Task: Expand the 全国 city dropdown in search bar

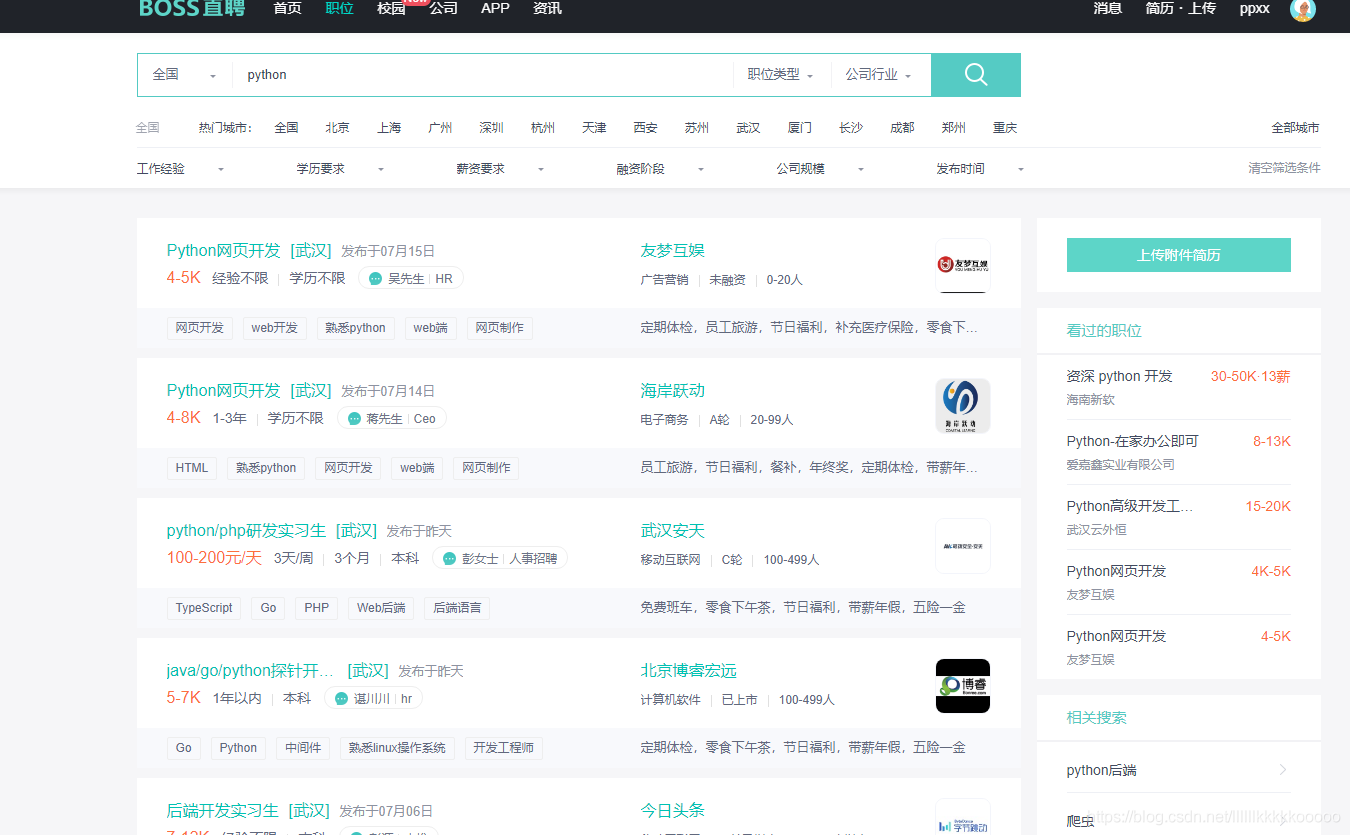Action: click(185, 75)
